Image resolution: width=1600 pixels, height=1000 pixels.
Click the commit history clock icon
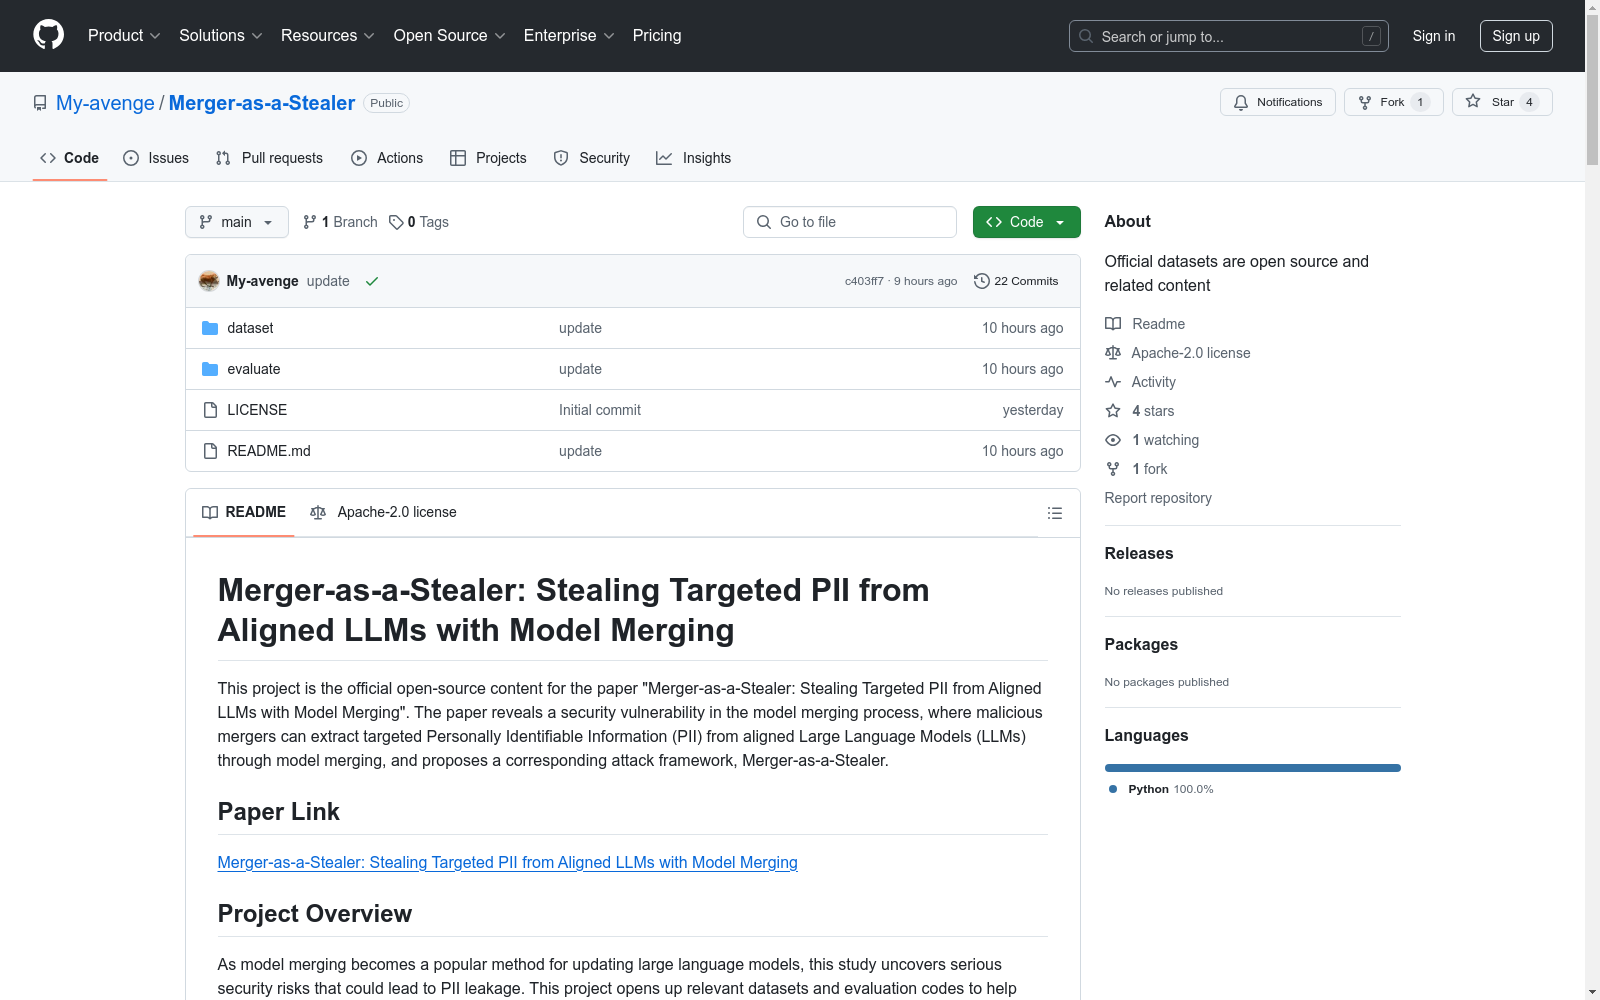point(982,281)
